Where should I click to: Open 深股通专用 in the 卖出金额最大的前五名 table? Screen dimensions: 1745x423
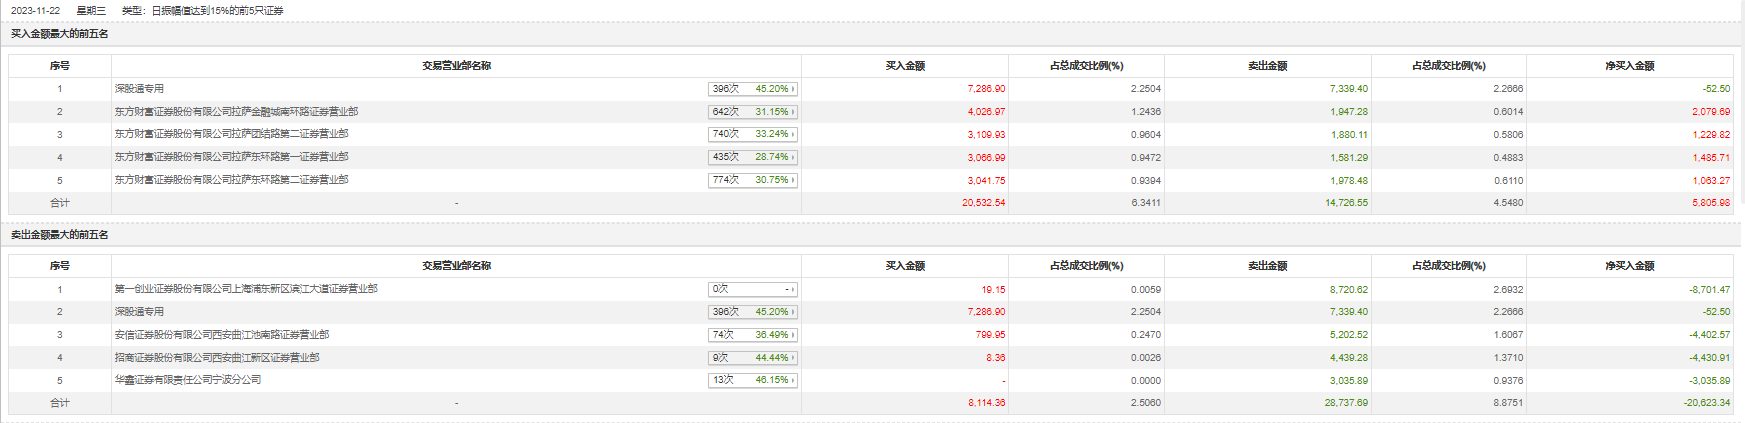click(x=139, y=312)
